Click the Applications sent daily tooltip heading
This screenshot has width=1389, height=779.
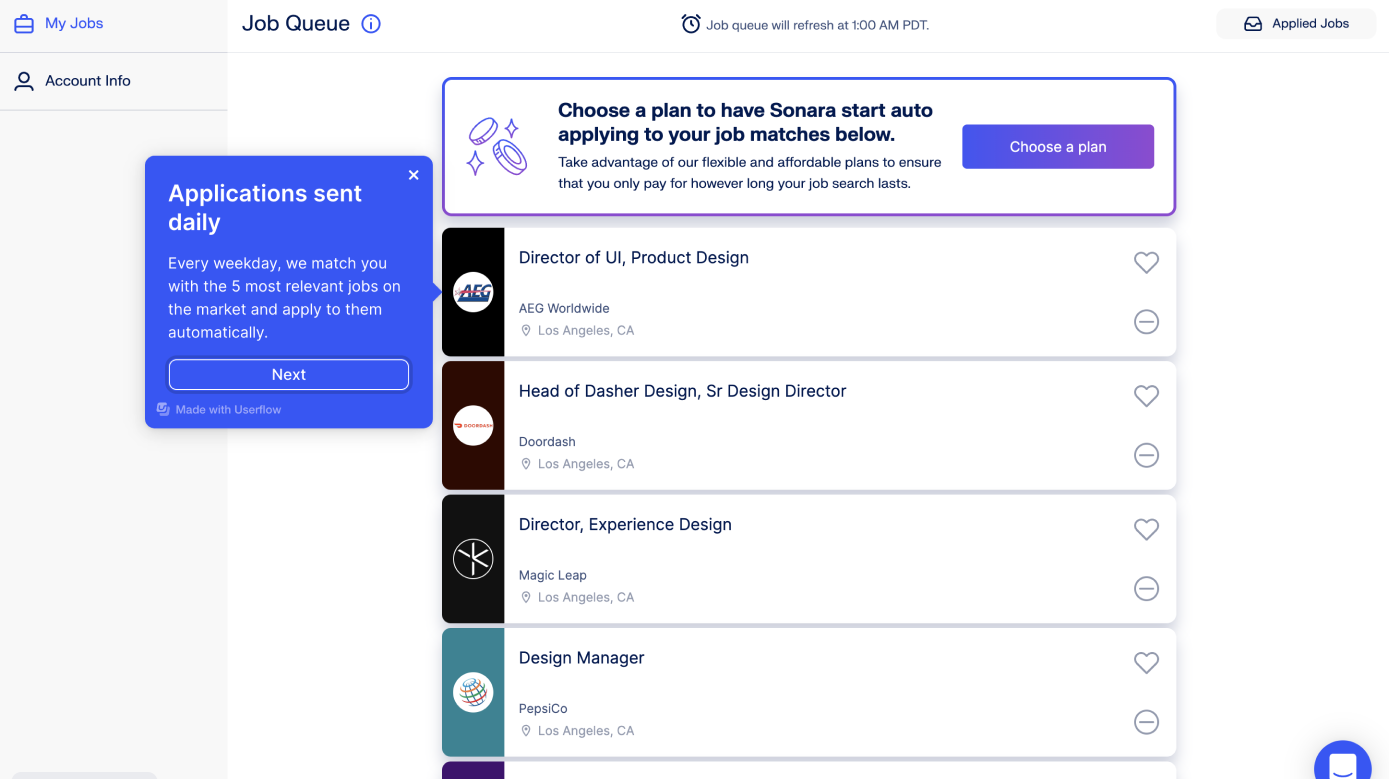(265, 208)
